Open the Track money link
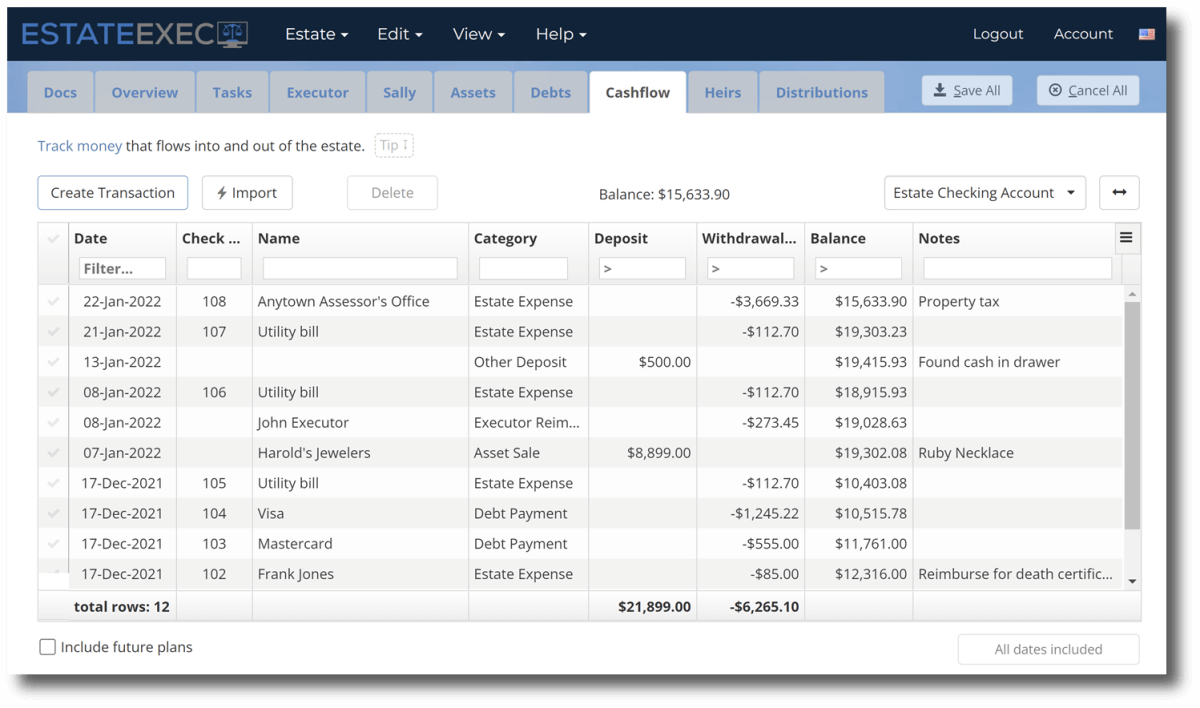 click(79, 145)
